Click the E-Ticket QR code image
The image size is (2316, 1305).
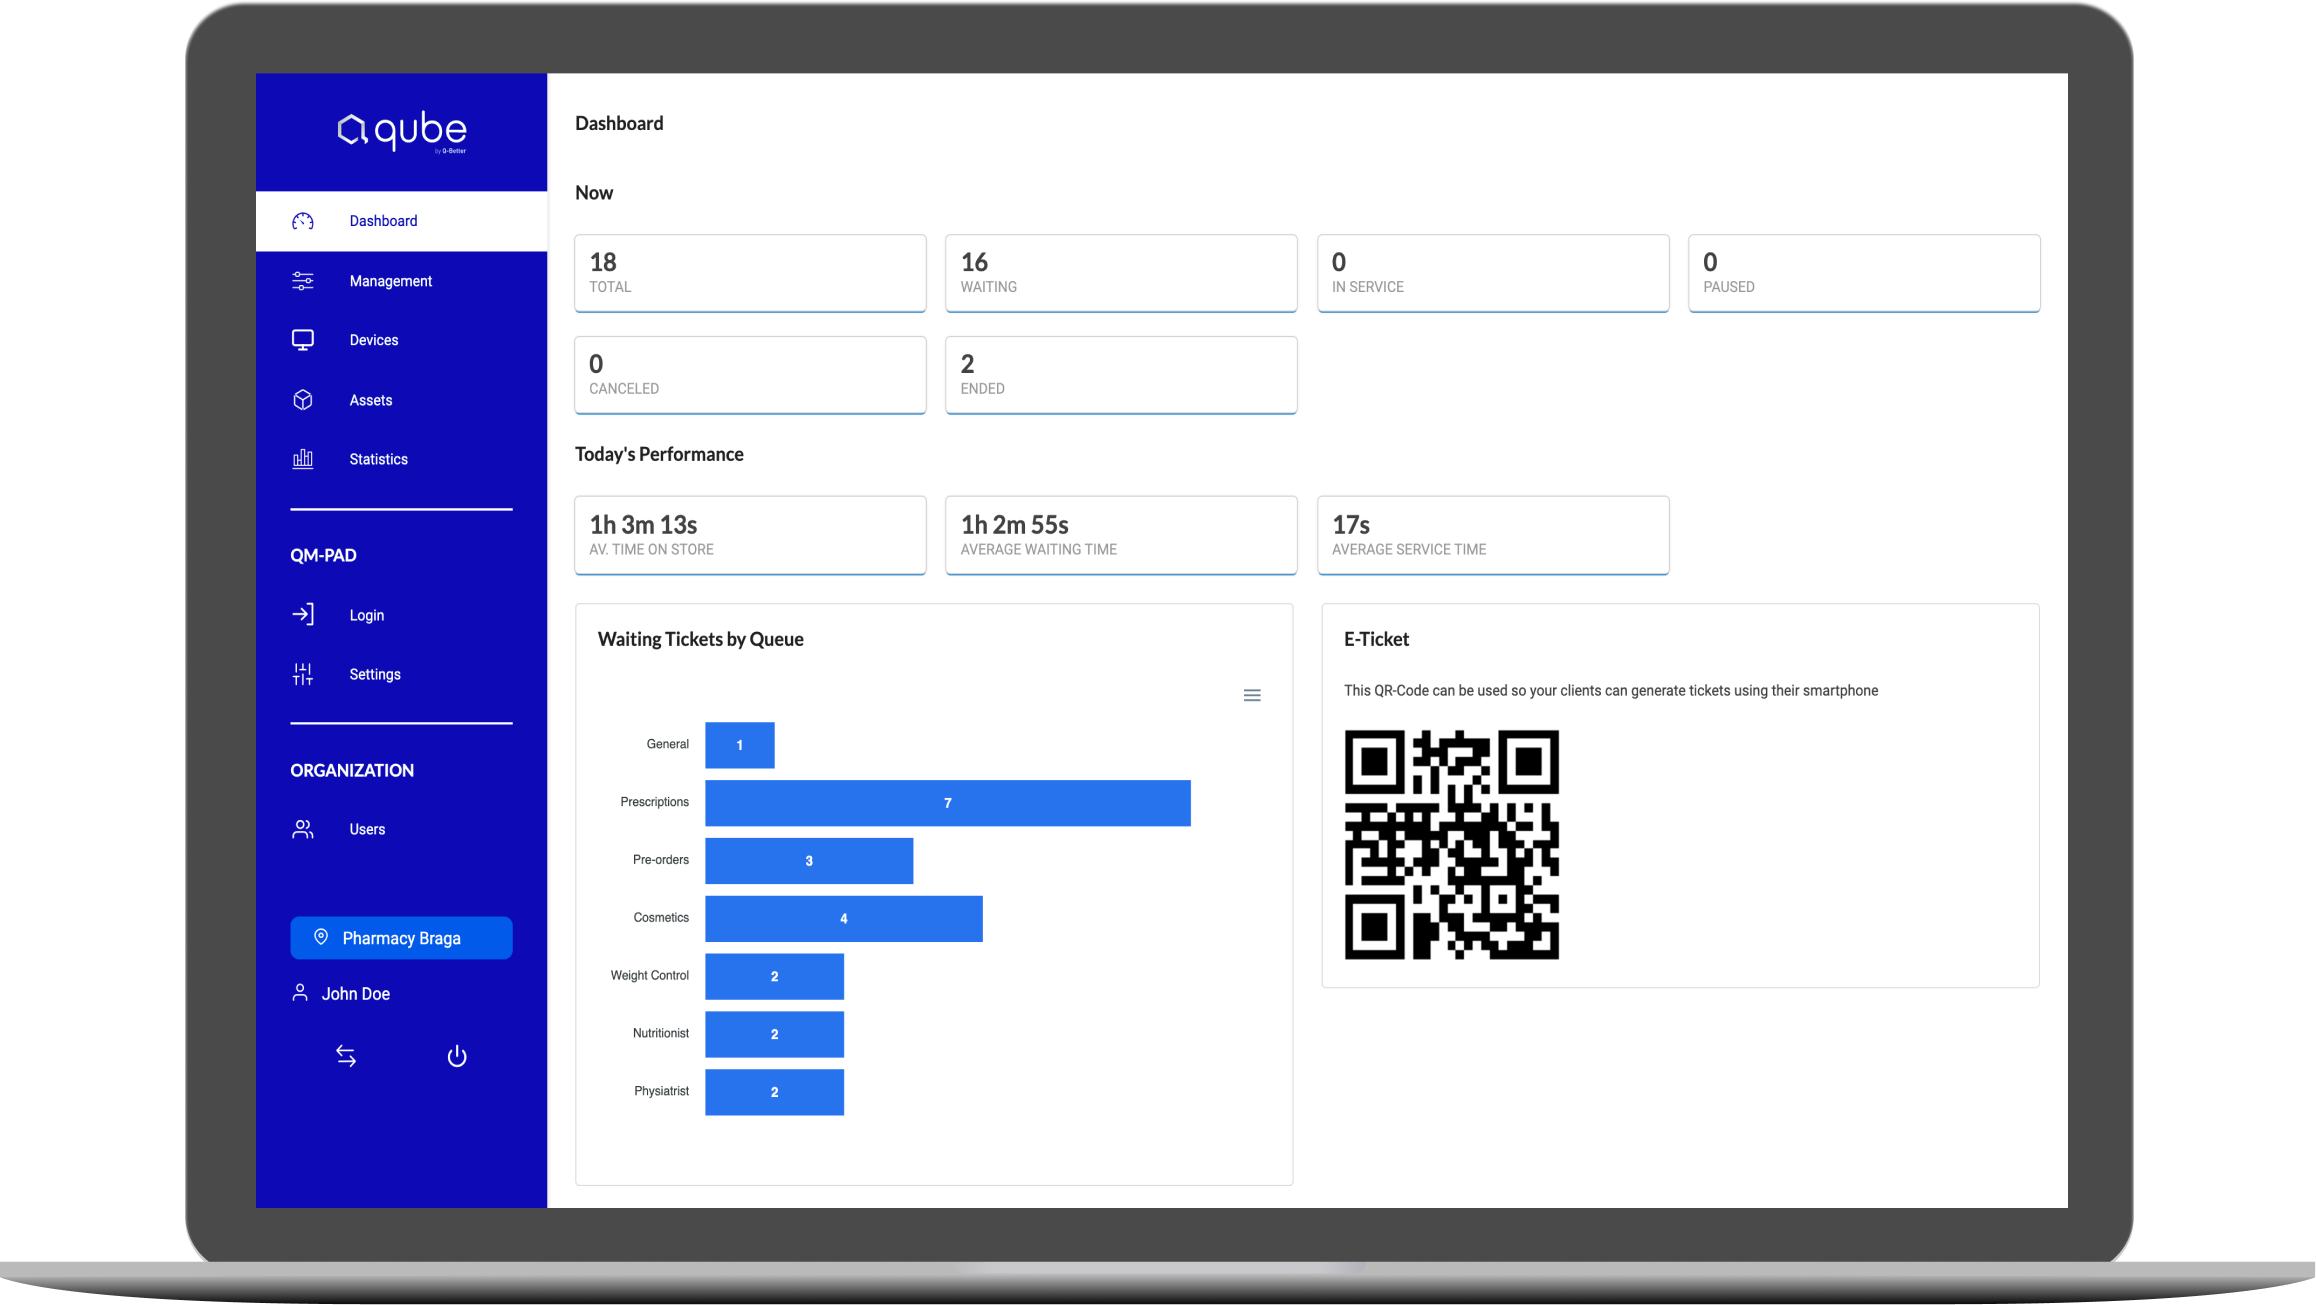pyautogui.click(x=1452, y=845)
